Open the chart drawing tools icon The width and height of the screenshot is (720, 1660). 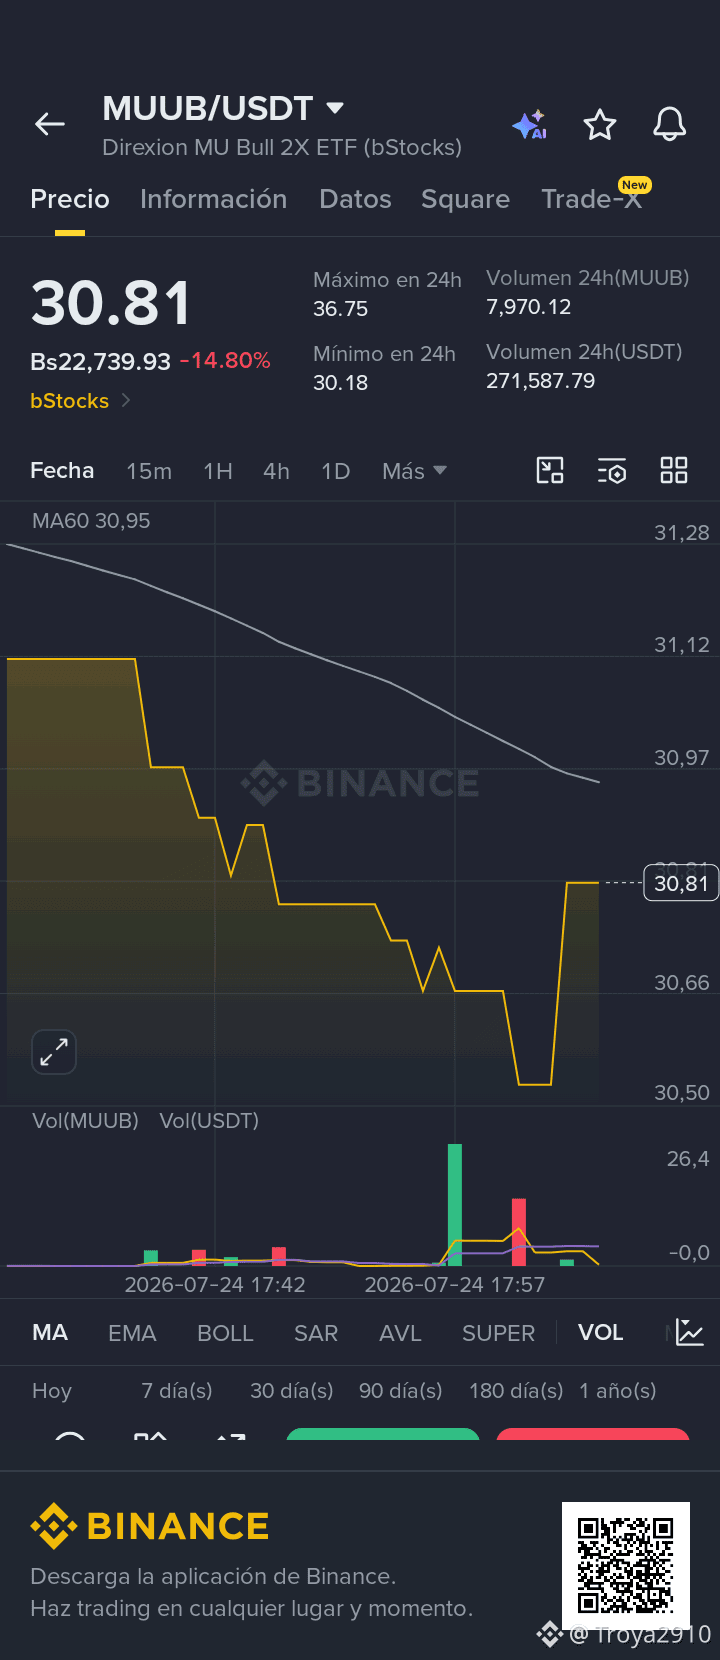(x=550, y=470)
